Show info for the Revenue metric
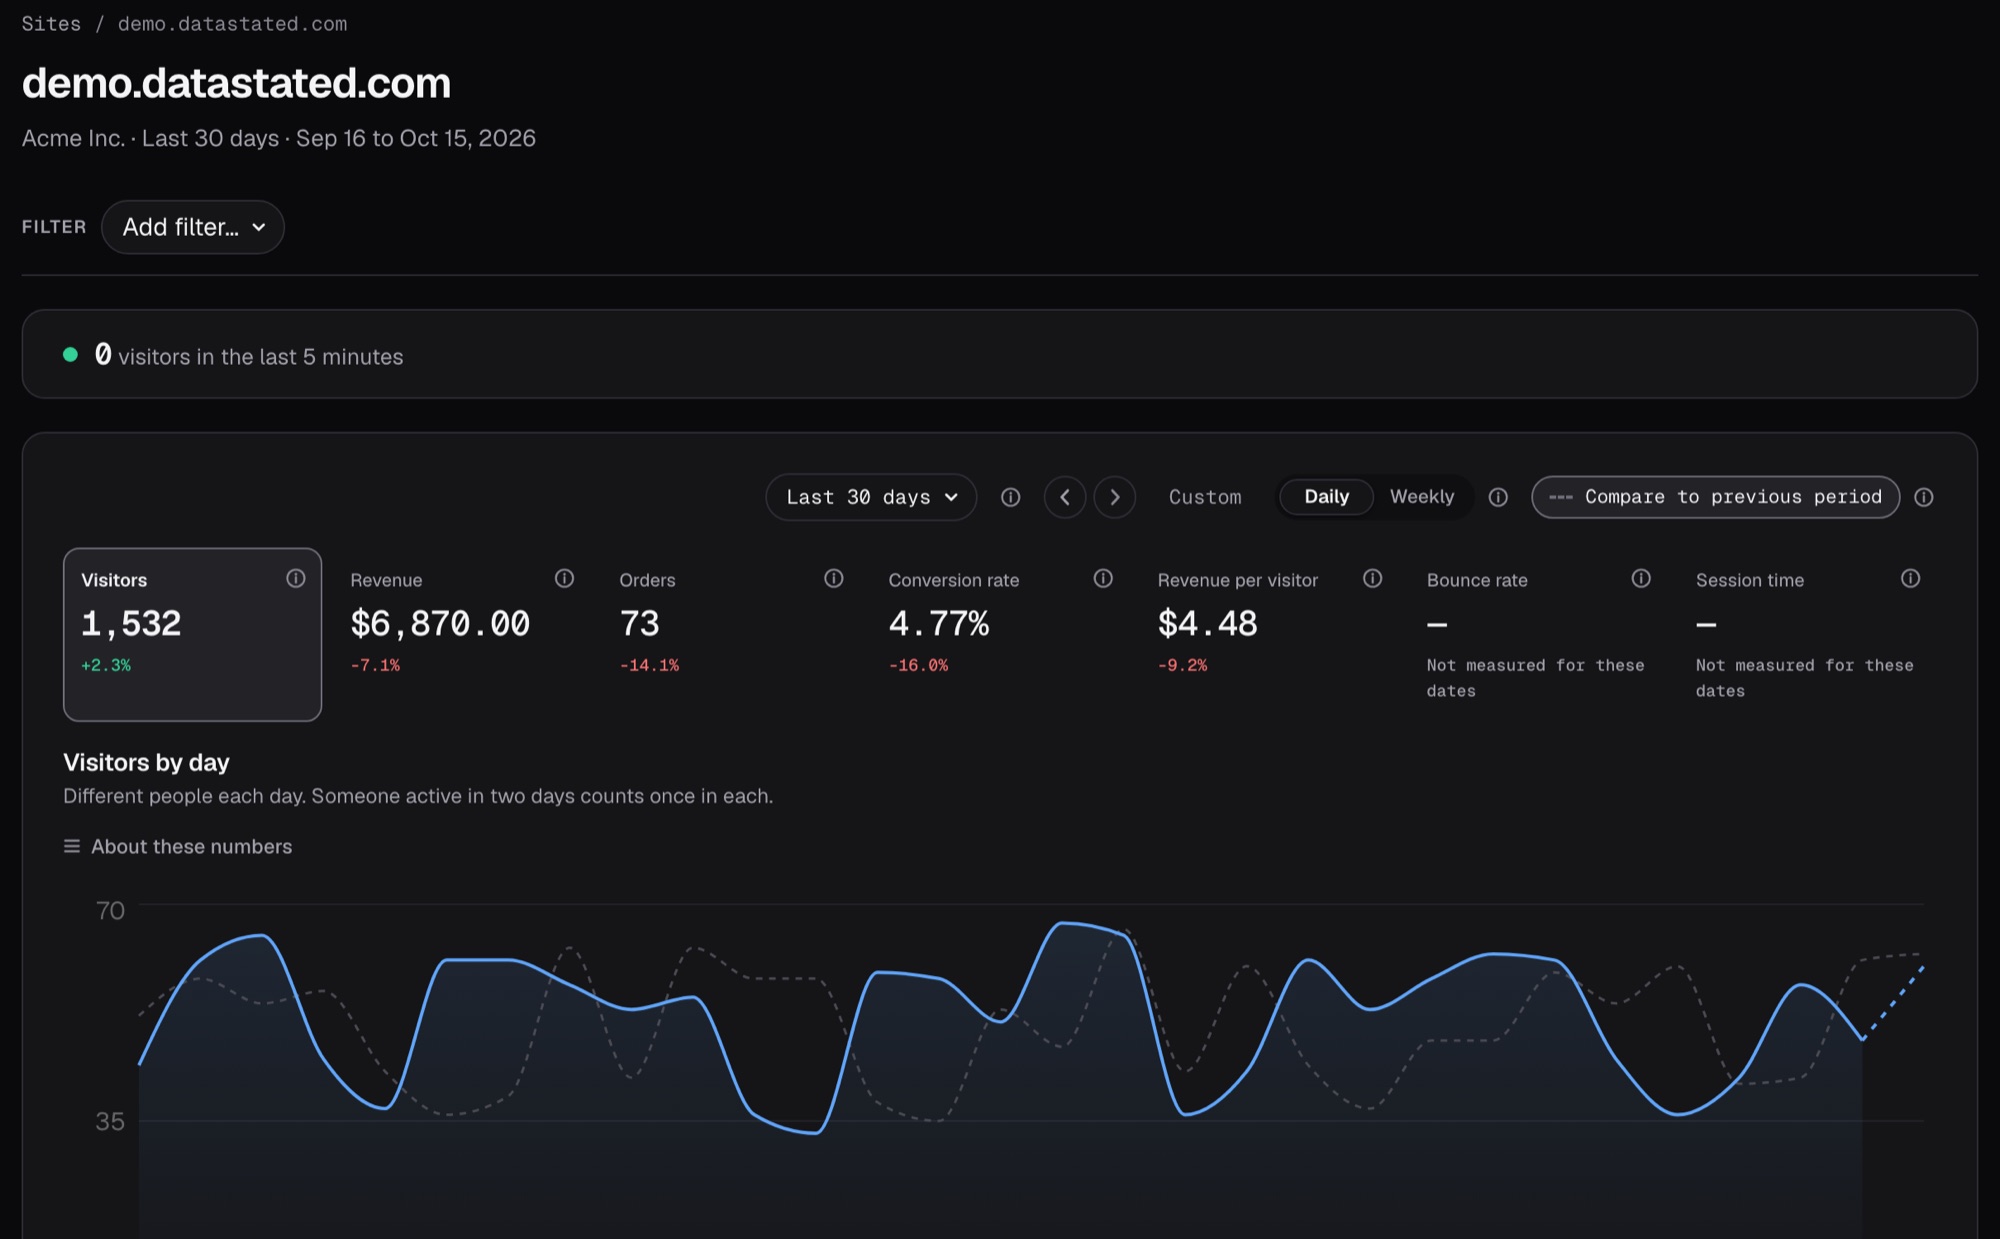The width and height of the screenshot is (2000, 1239). pos(565,578)
